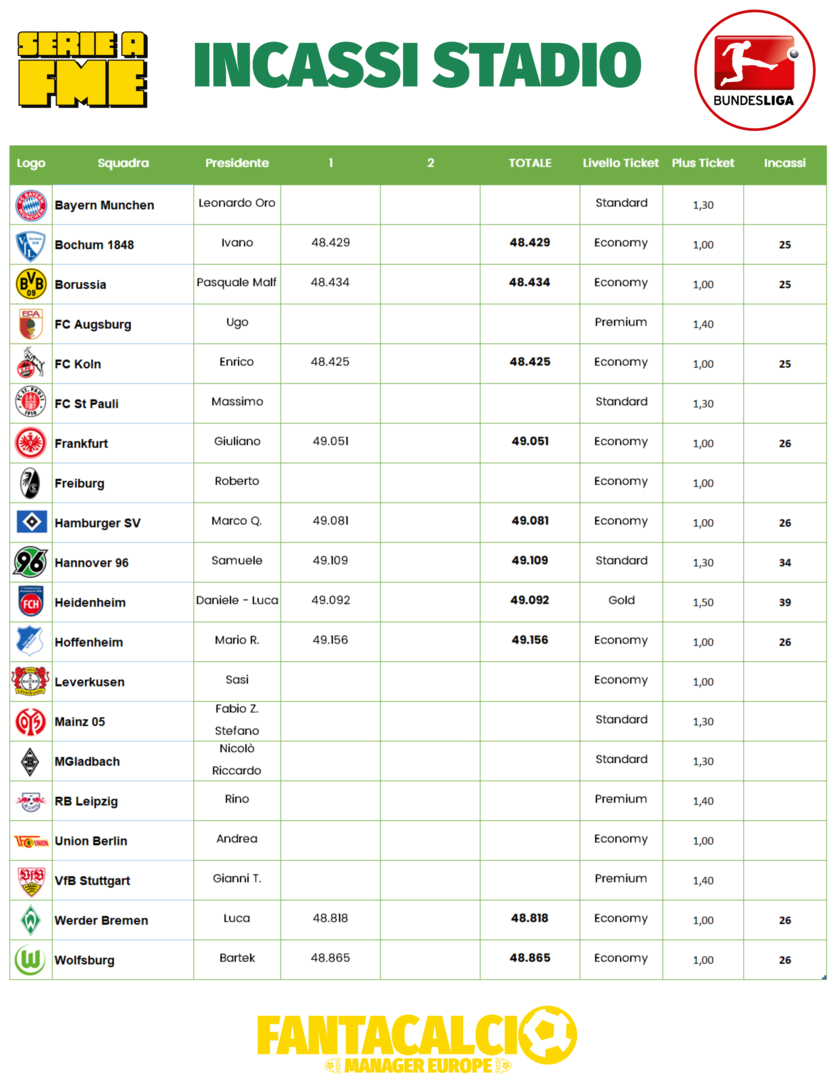Select the Leverkusen club logo
Screen dimensions: 835x1080
pos(31,681)
